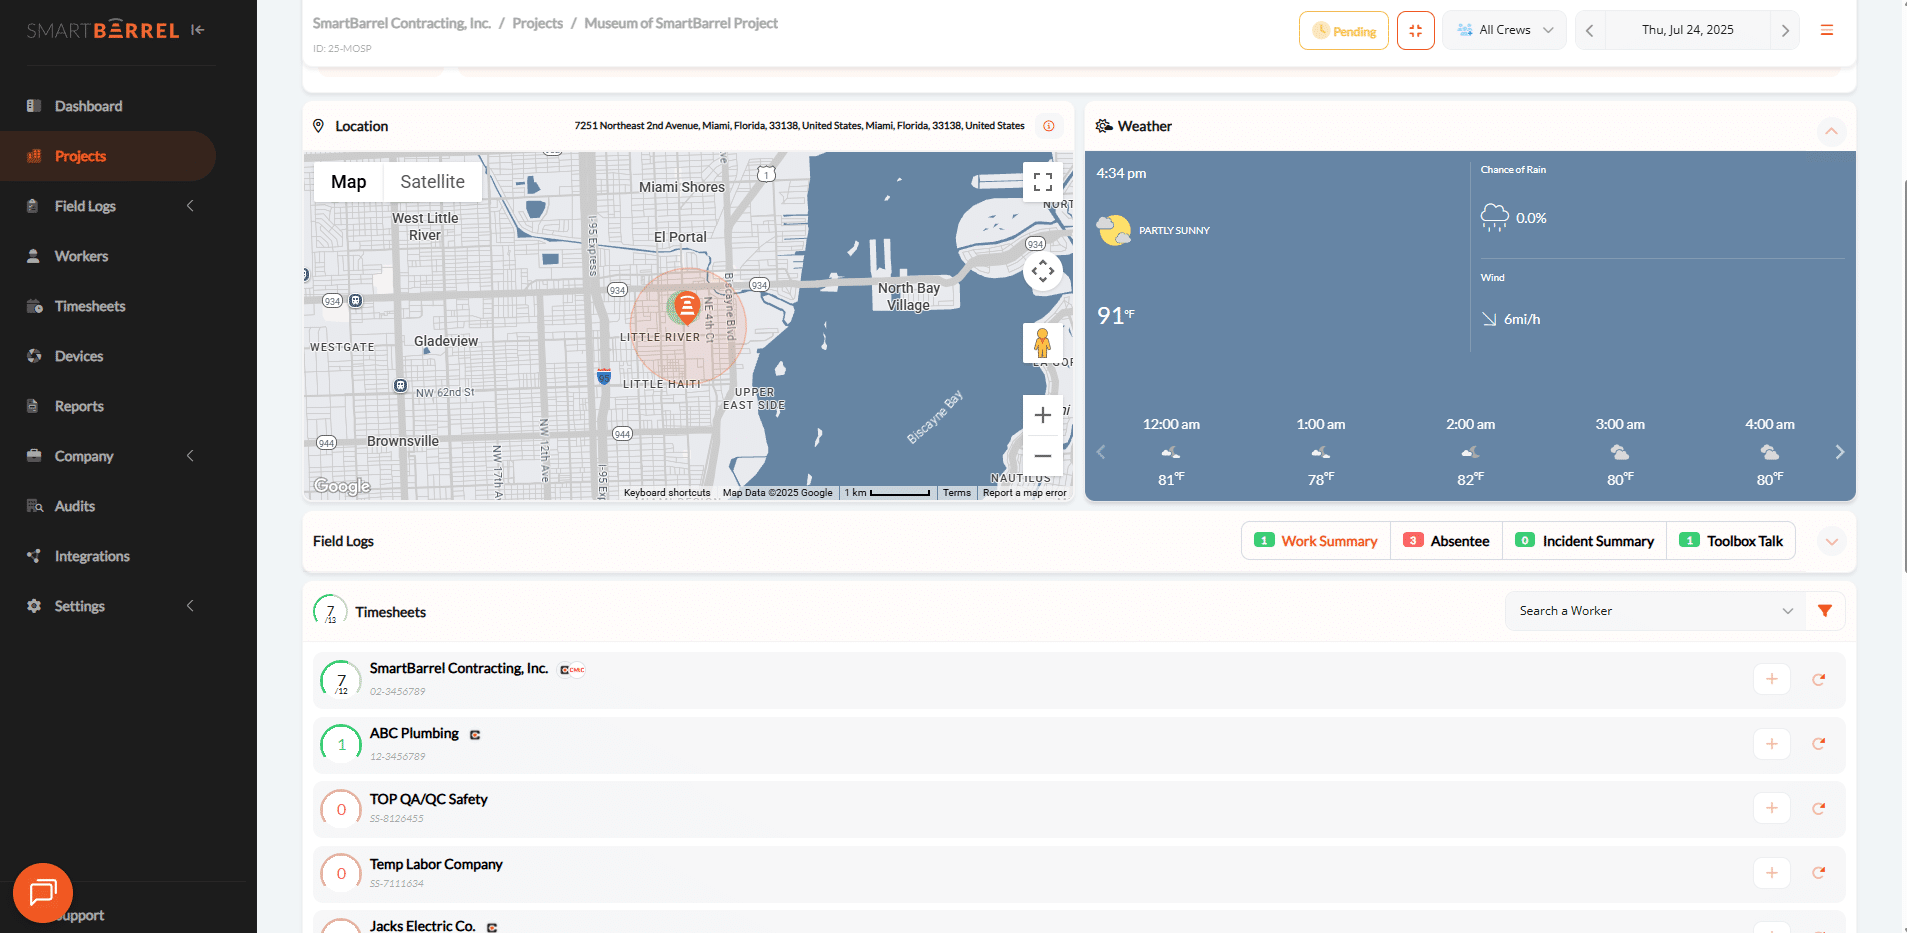Click the project location marker on map
The width and height of the screenshot is (1907, 933).
point(686,306)
